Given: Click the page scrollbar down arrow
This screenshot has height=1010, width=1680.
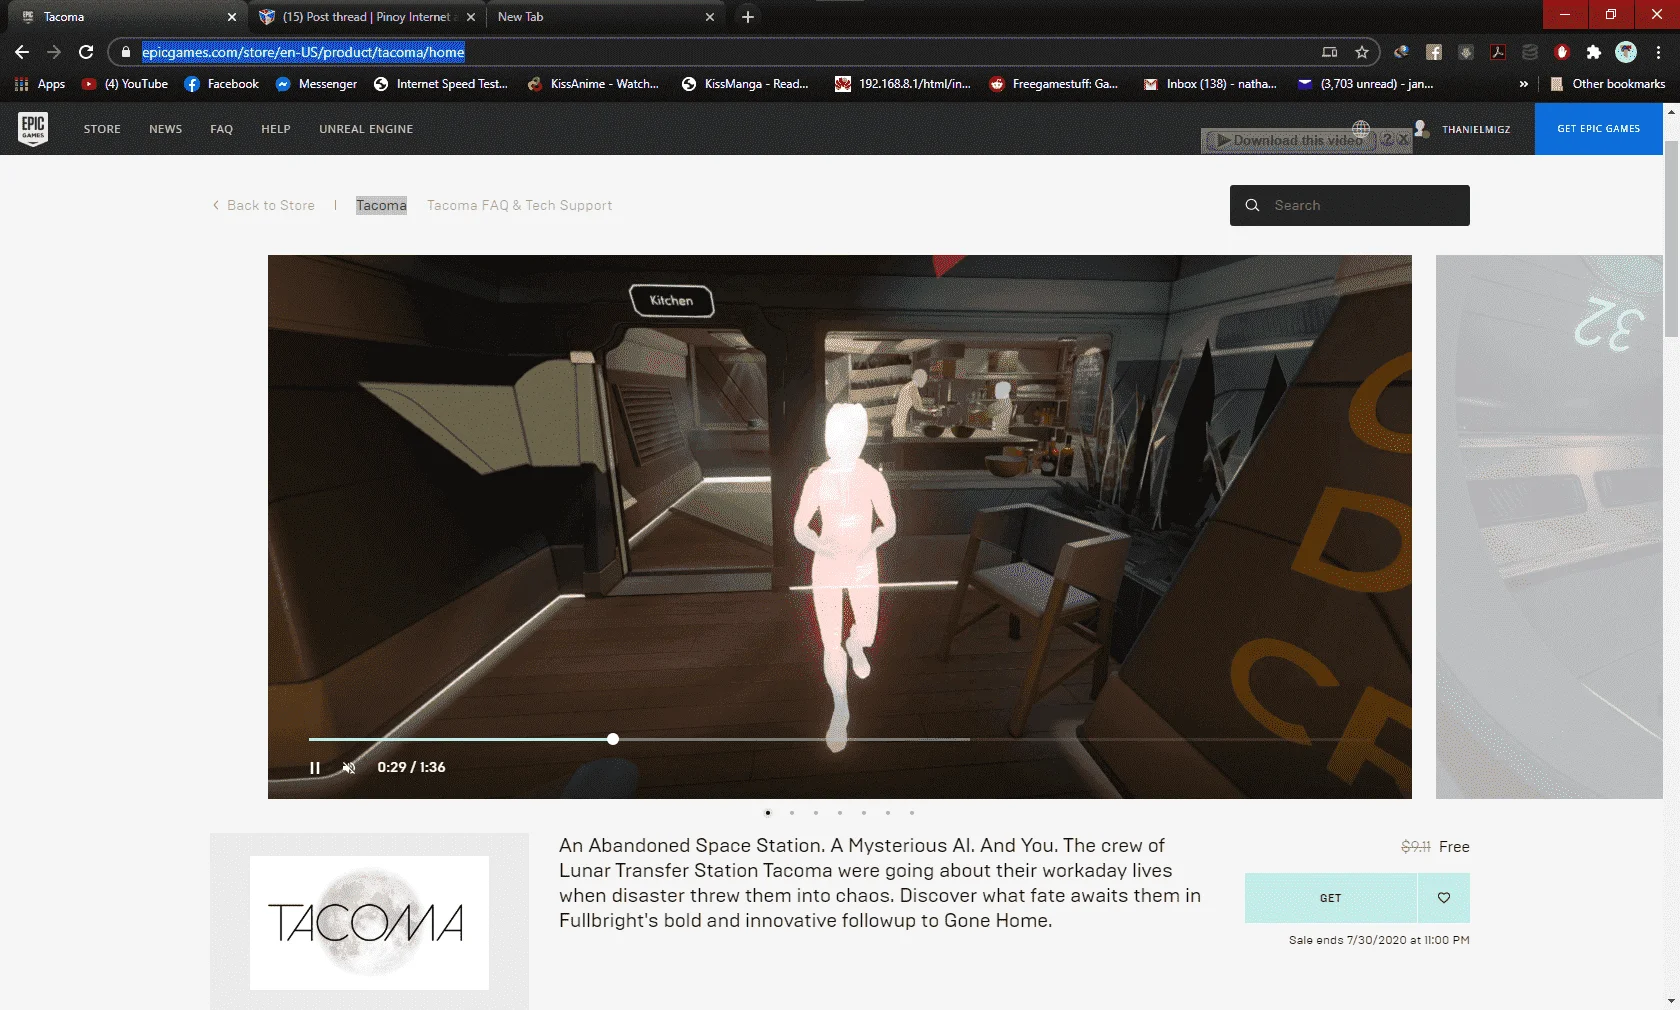Looking at the screenshot, I should (x=1671, y=1001).
